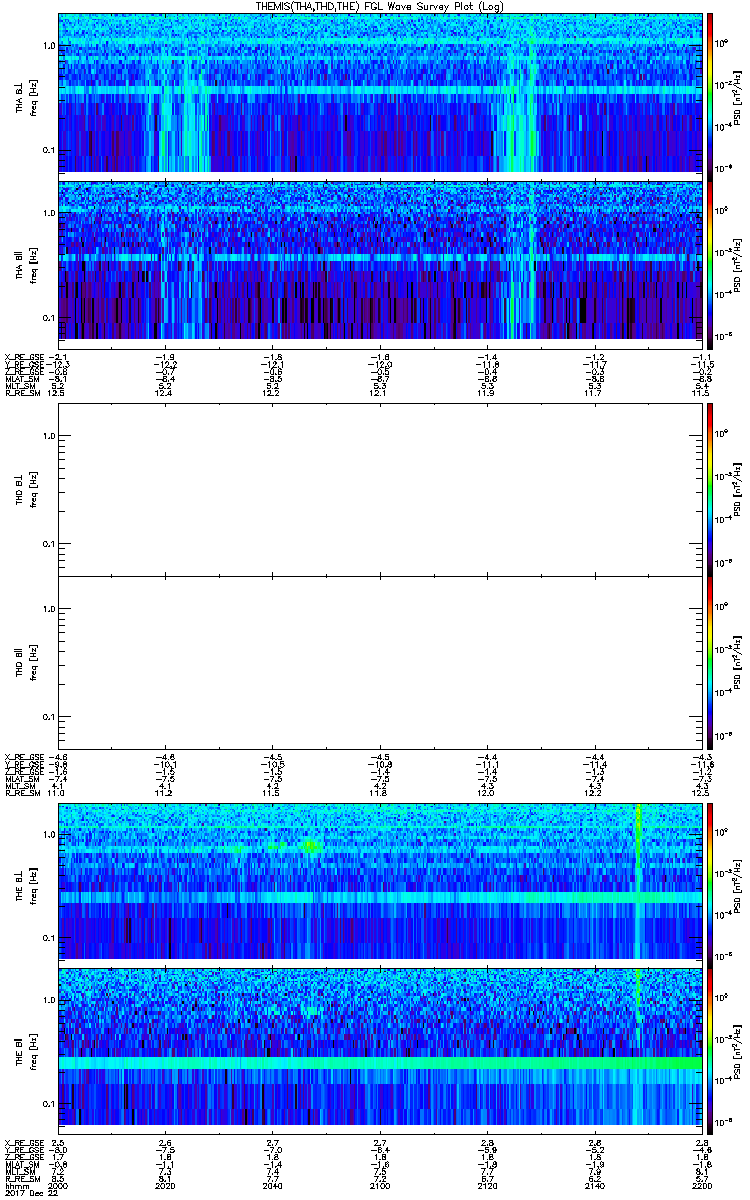Click the 'R_RE_SM' row label under THD panels

tap(23, 791)
